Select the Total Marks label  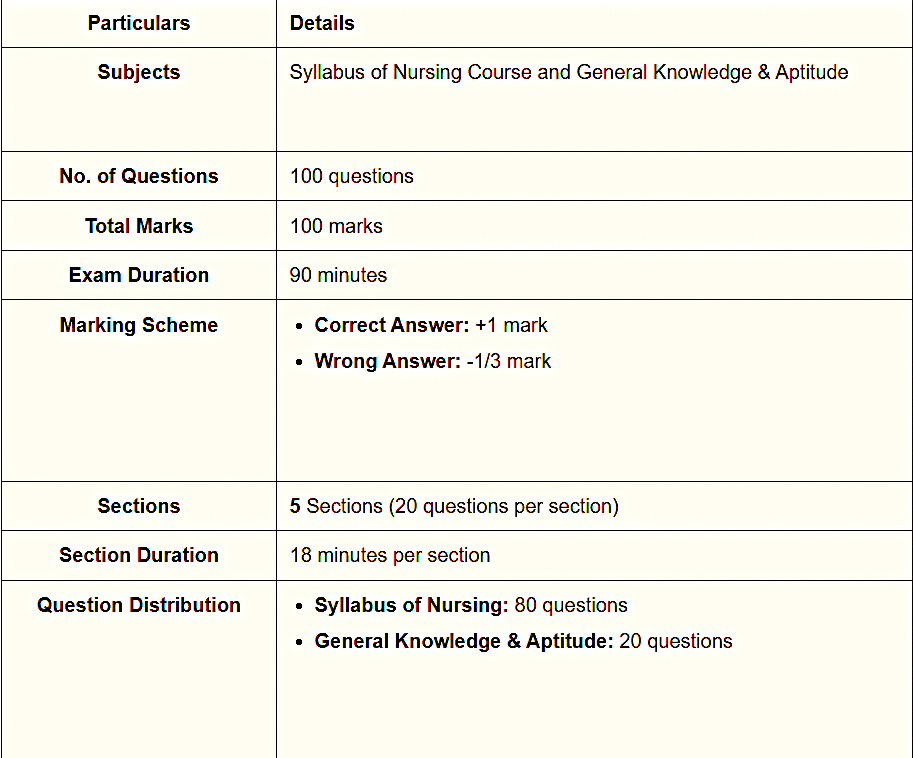(x=138, y=226)
